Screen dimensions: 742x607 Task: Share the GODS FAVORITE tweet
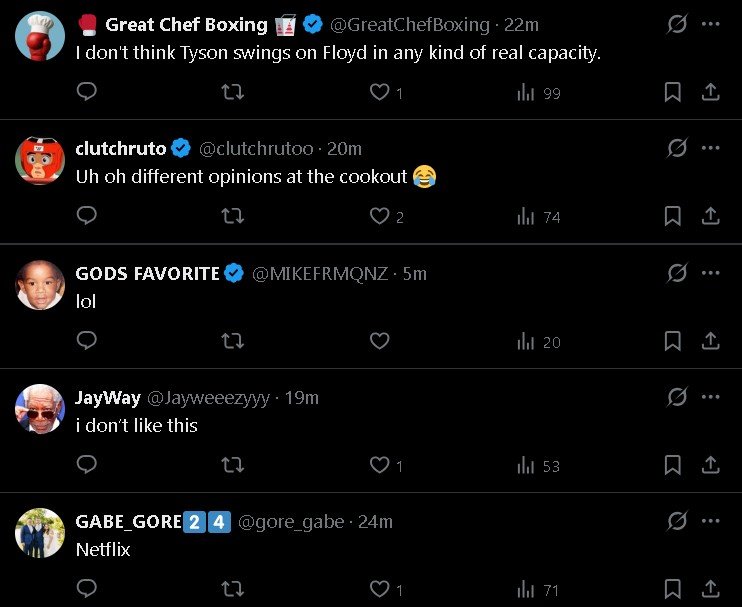711,341
